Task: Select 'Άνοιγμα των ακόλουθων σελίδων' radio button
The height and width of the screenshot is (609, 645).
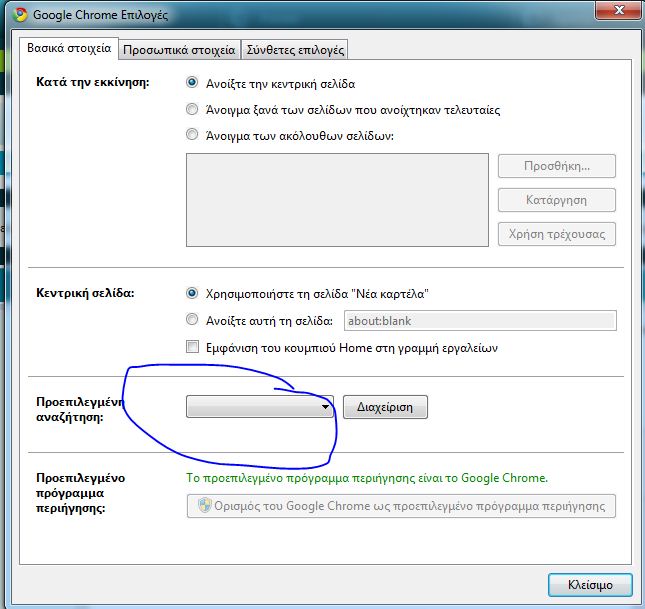Action: pyautogui.click(x=192, y=135)
